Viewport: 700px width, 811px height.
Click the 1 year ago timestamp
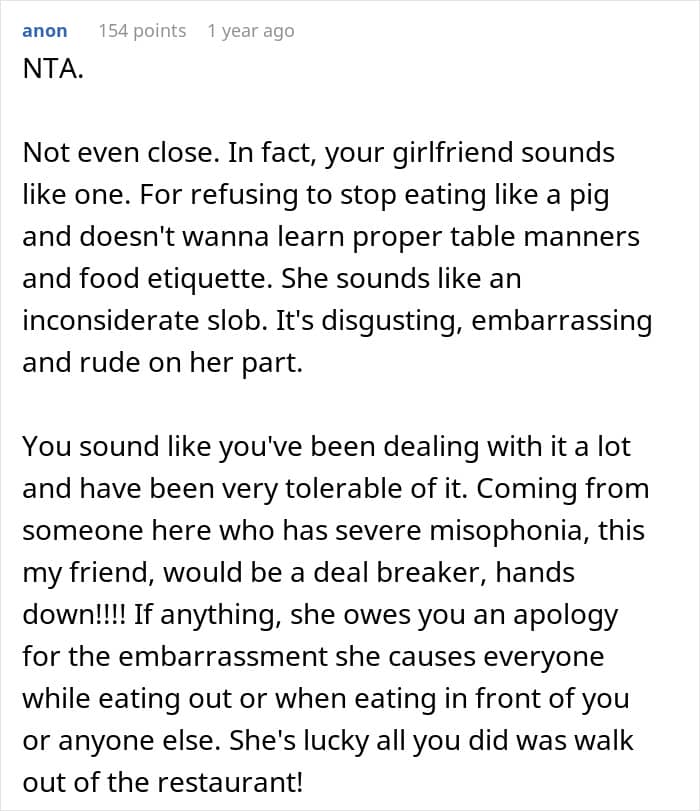(250, 31)
